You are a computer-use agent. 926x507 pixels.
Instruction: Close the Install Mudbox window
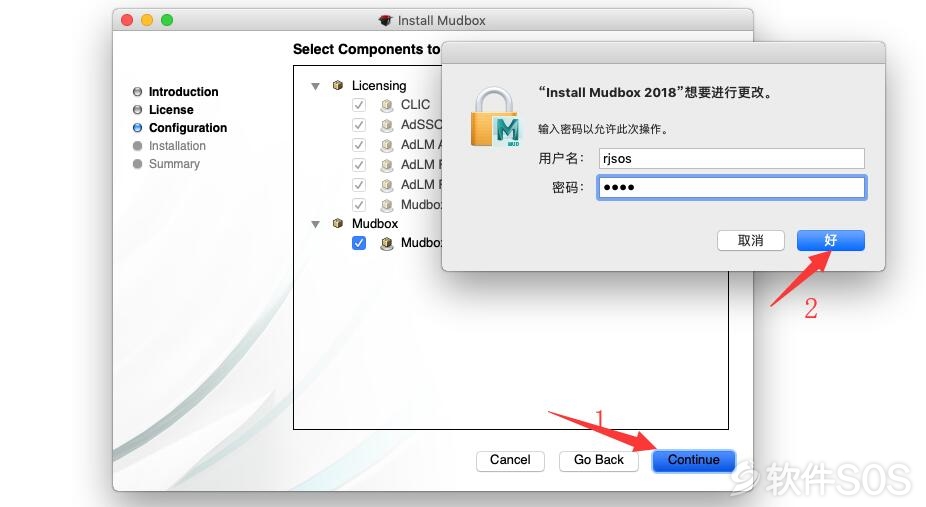[127, 20]
